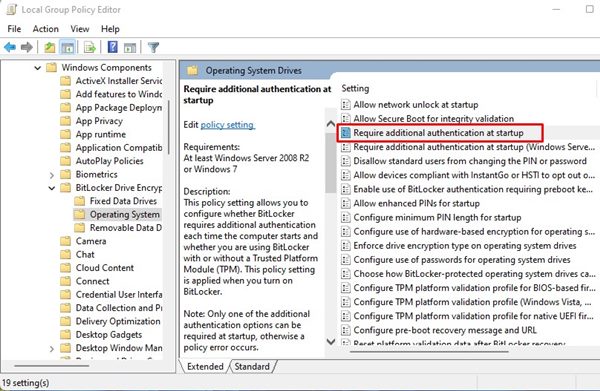Select the App runtime tree item
The image size is (600, 391).
click(x=101, y=134)
